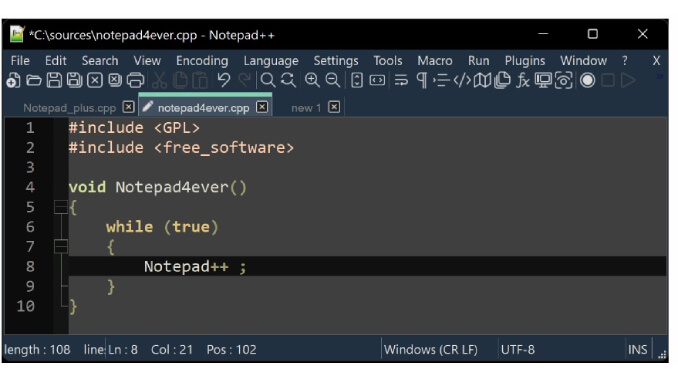Click on the "Notepad++ ;" line

tap(195, 266)
